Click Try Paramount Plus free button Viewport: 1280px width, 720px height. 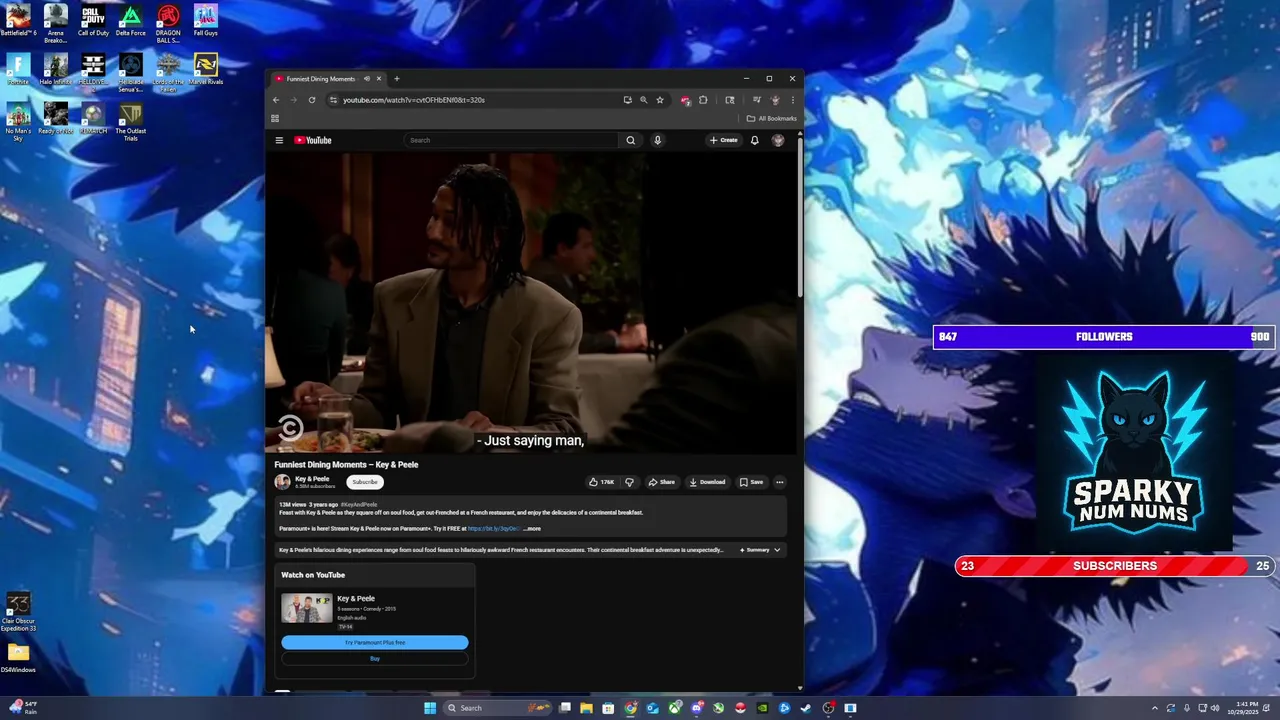[x=375, y=642]
